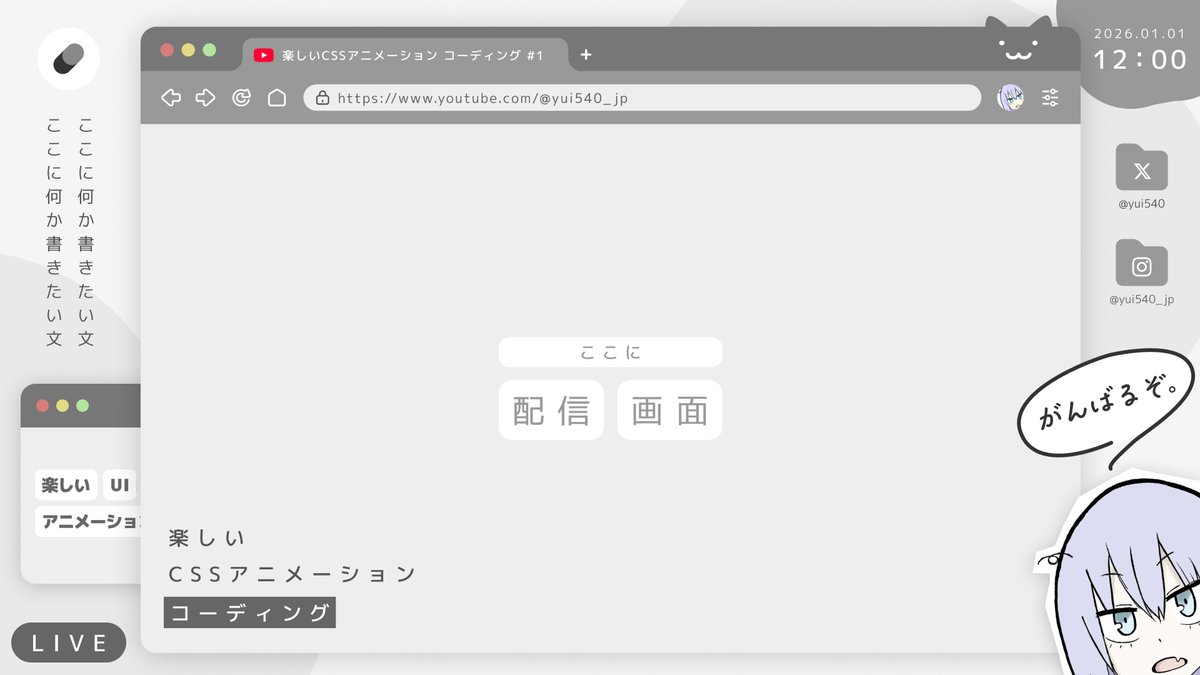Reload the page with the refresh icon
Image resolution: width=1200 pixels, height=675 pixels.
tap(241, 97)
